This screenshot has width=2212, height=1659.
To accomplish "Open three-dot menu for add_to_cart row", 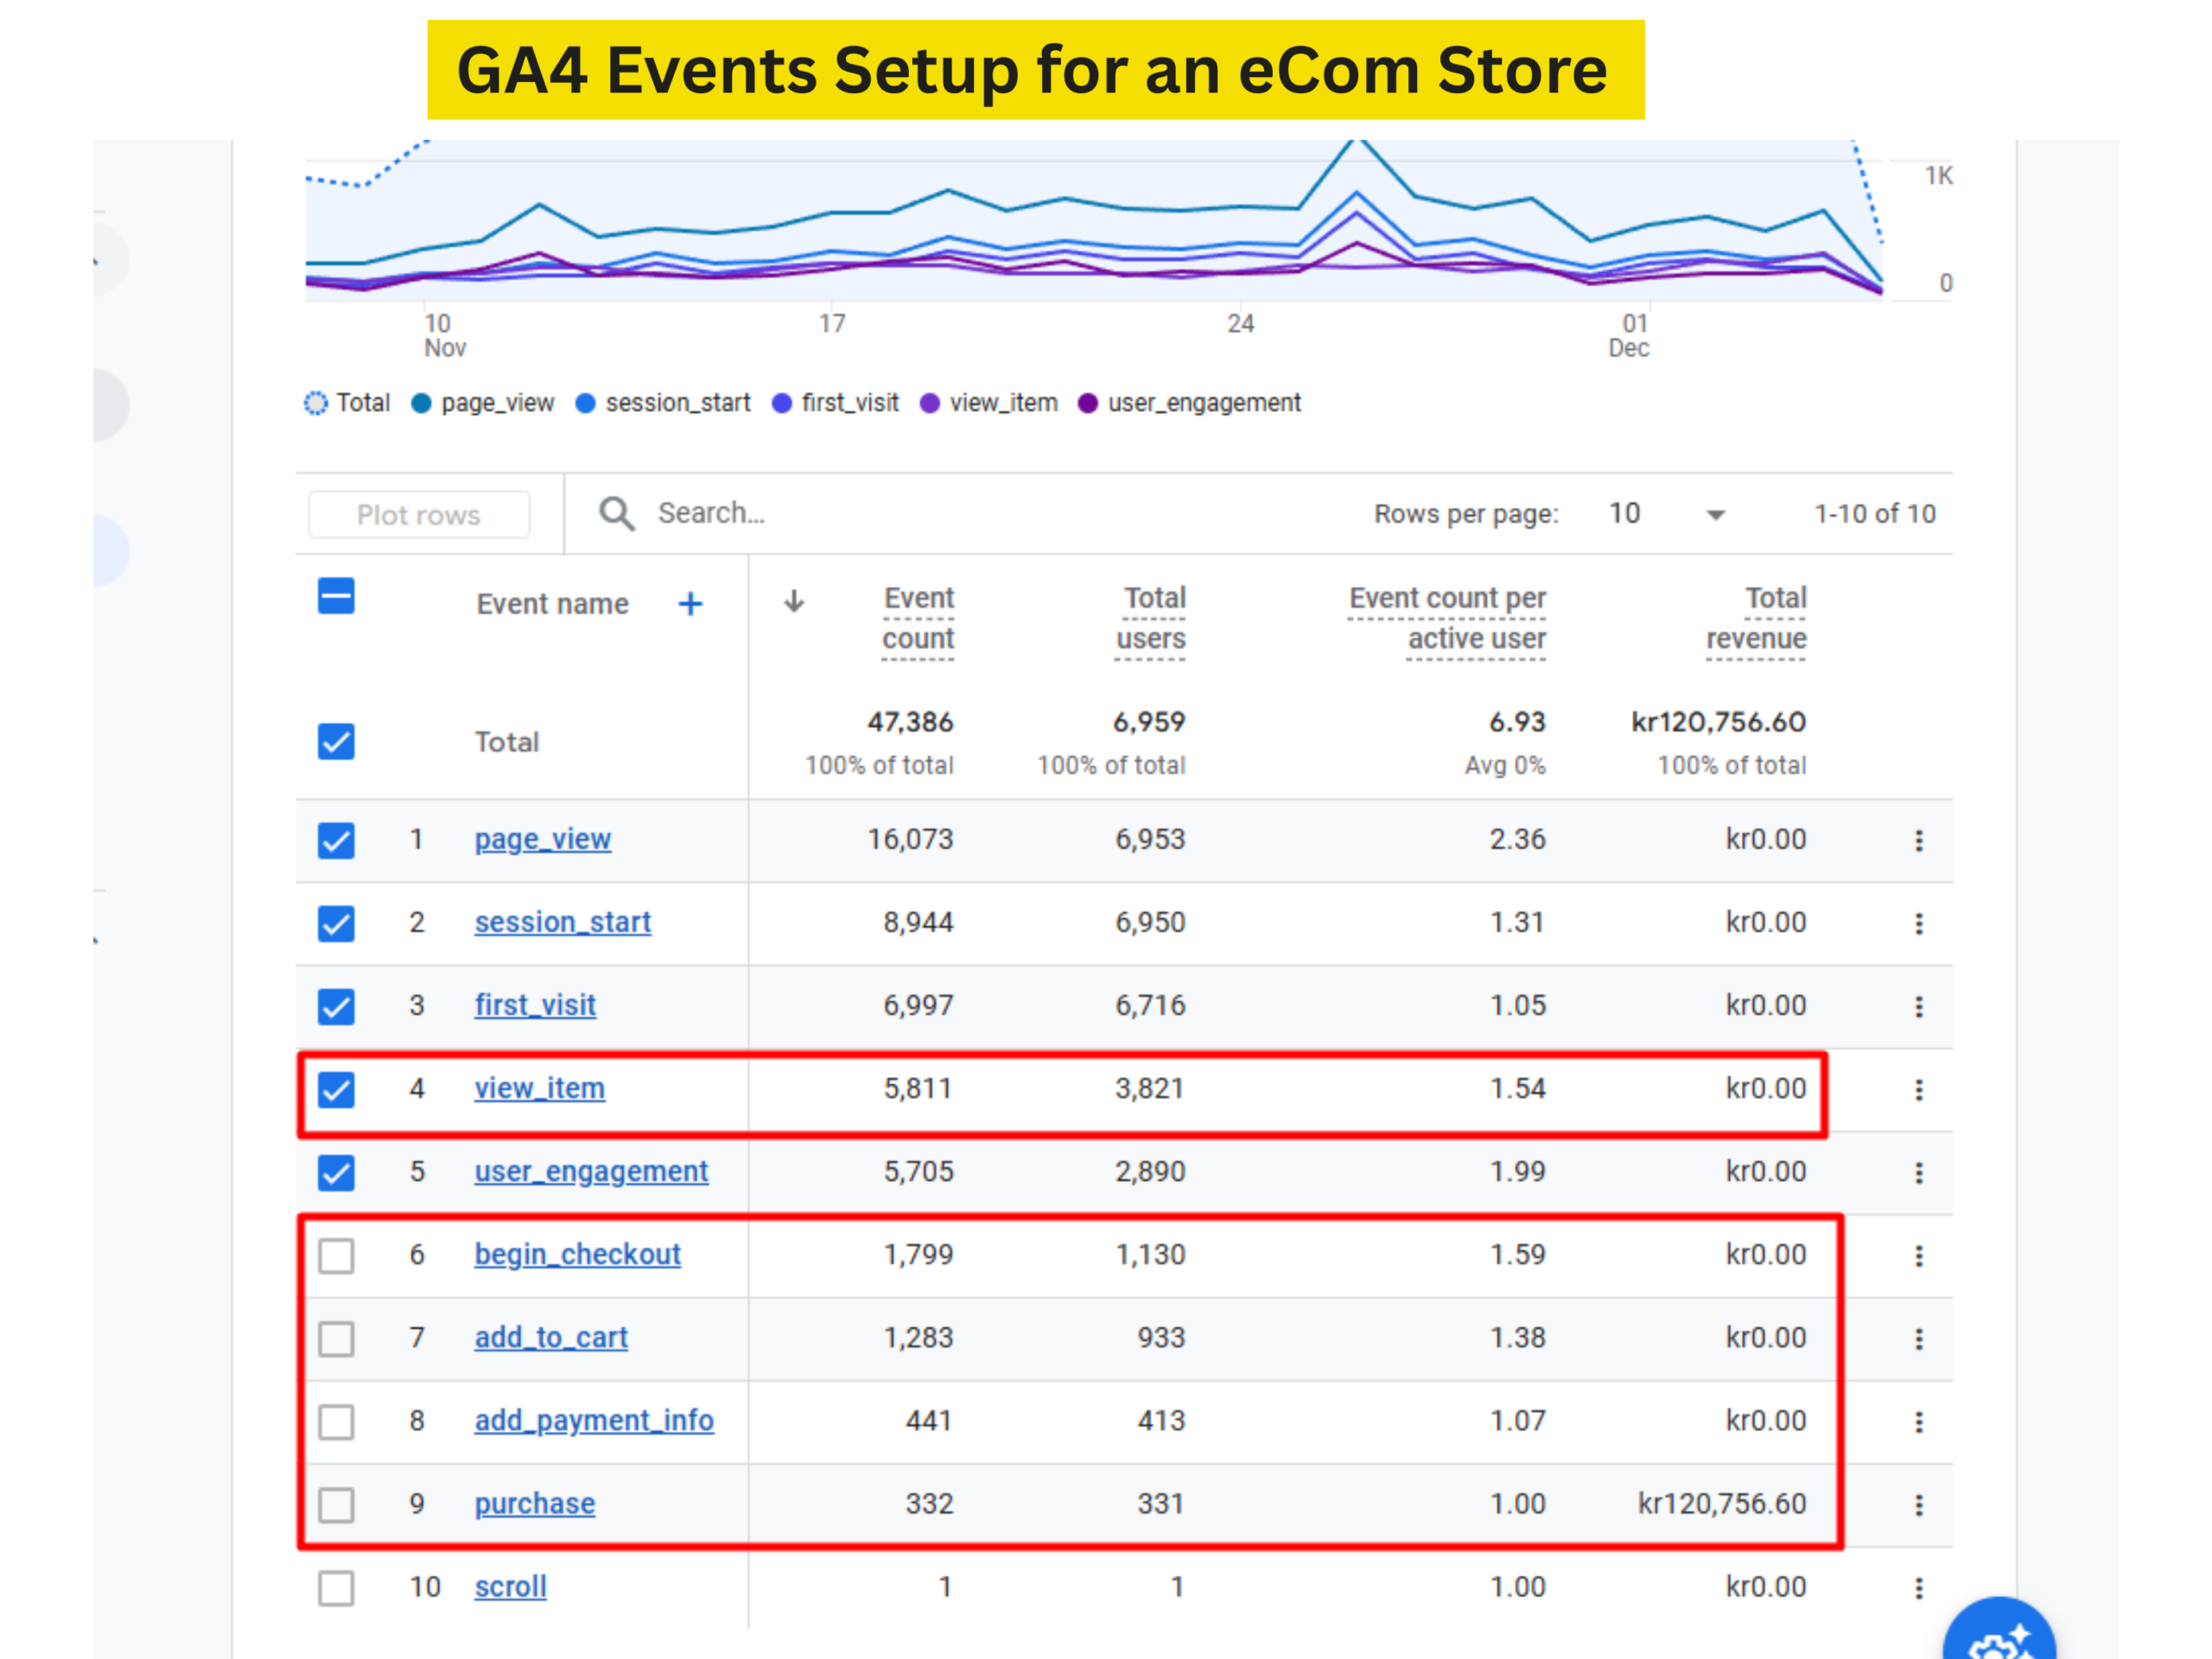I will click(x=1918, y=1338).
